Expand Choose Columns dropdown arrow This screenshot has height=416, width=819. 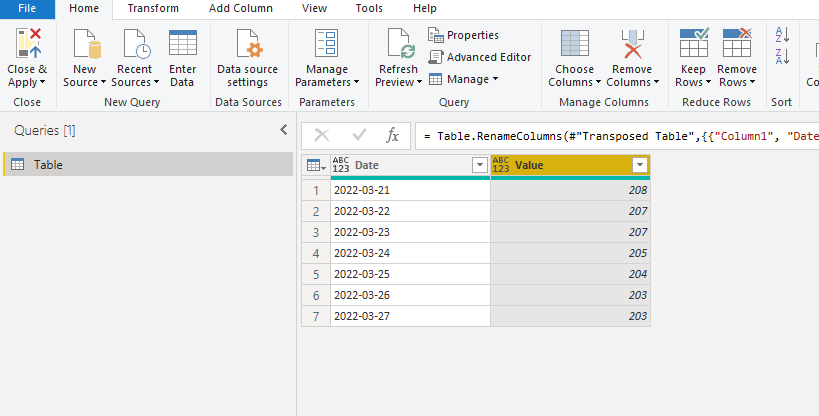pos(598,83)
